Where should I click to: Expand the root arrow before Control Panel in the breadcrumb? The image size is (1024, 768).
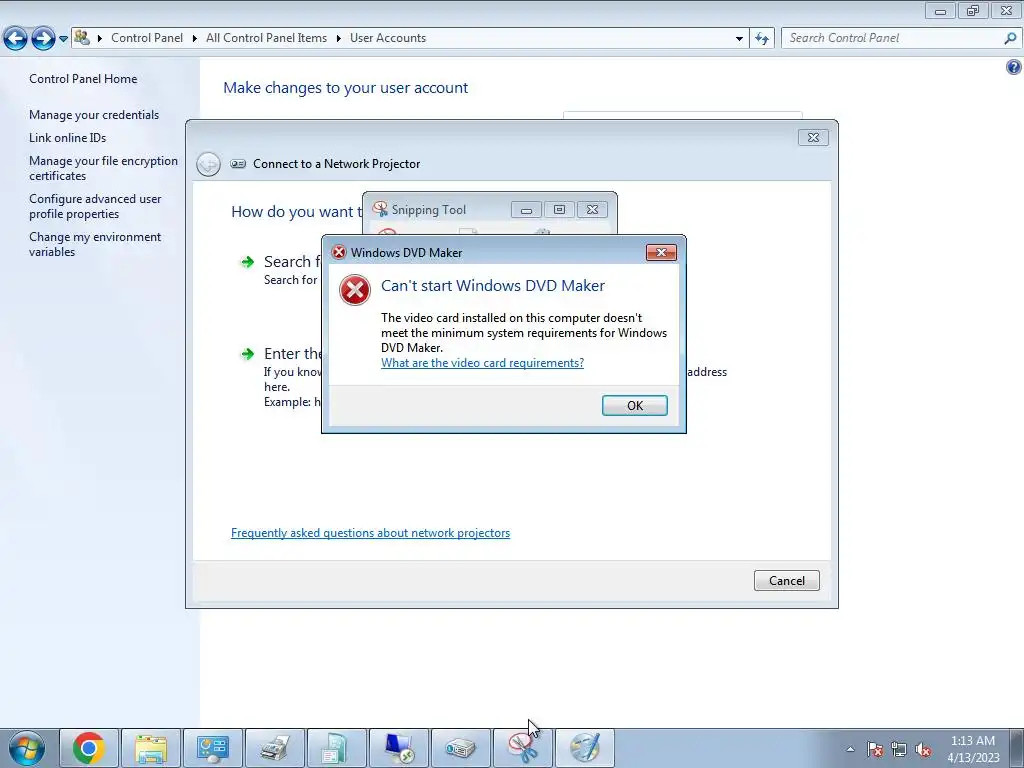coord(100,39)
